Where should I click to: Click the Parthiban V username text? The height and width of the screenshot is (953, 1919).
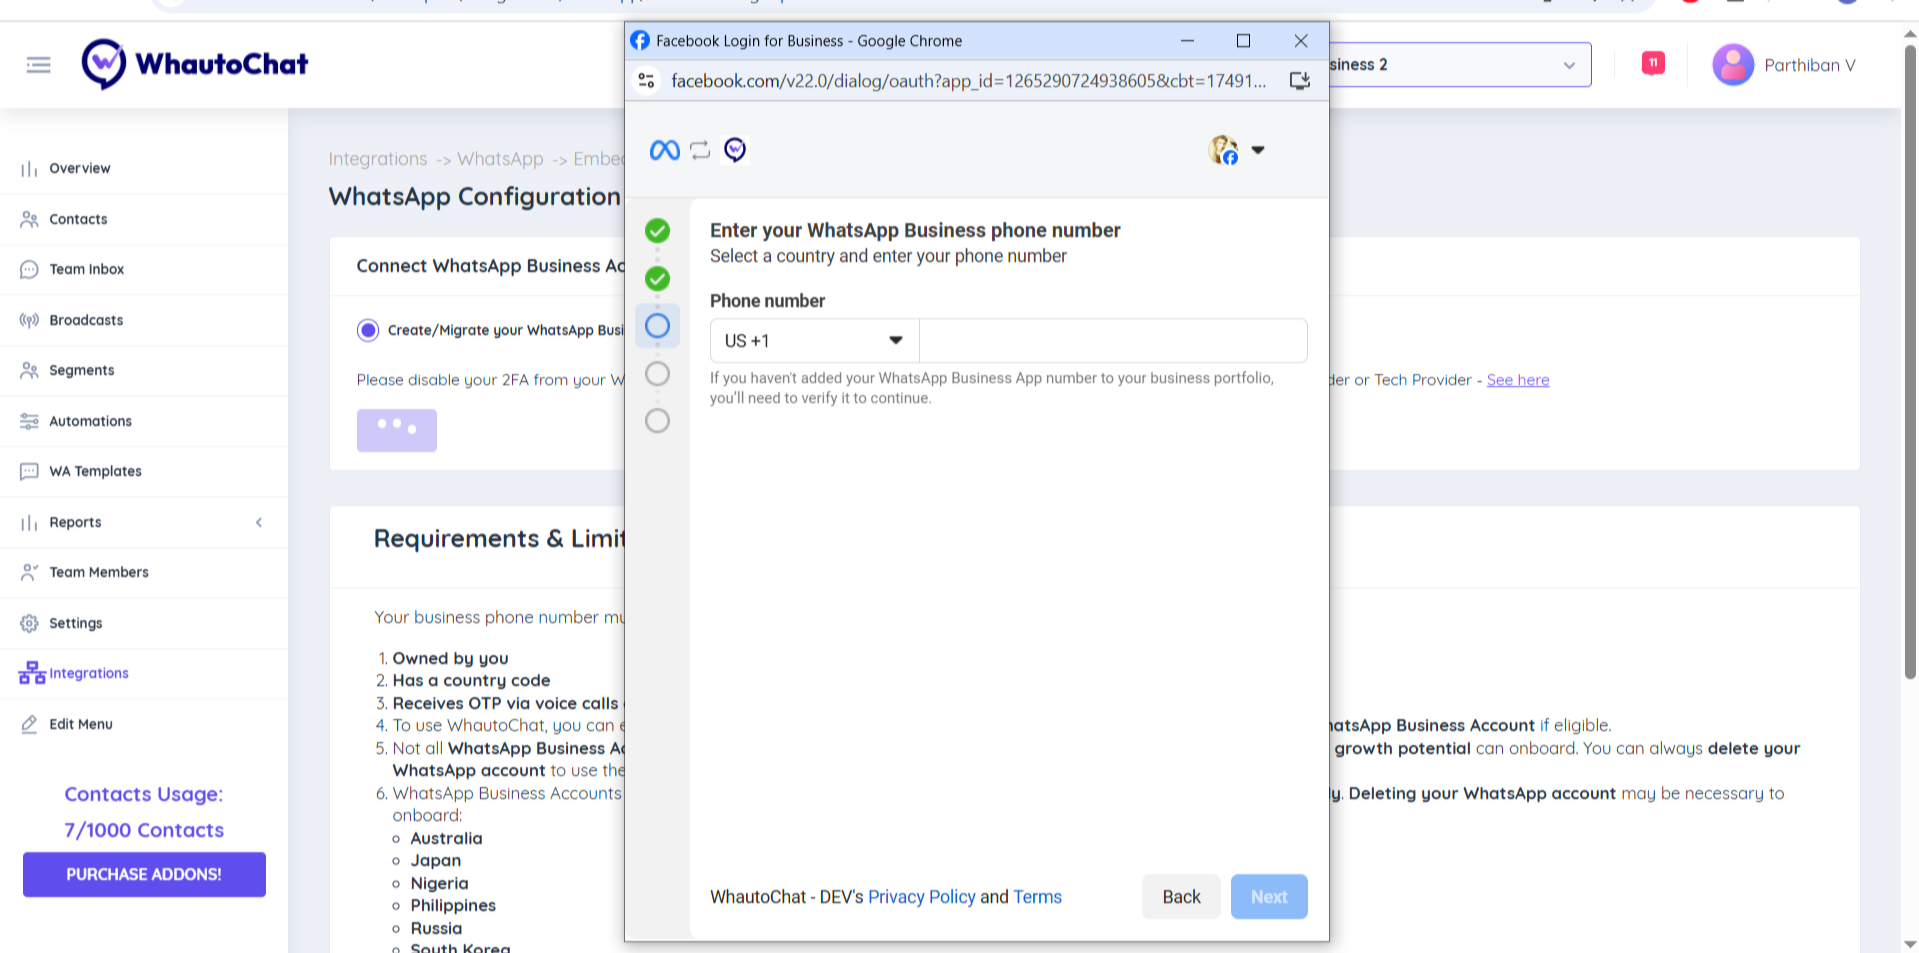pyautogui.click(x=1810, y=65)
